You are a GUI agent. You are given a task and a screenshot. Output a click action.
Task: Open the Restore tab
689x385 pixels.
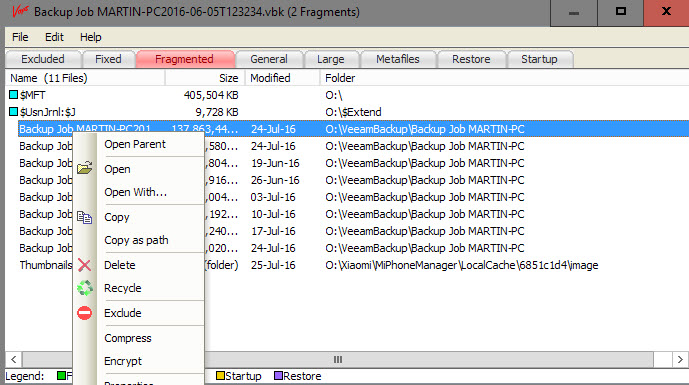(x=471, y=59)
